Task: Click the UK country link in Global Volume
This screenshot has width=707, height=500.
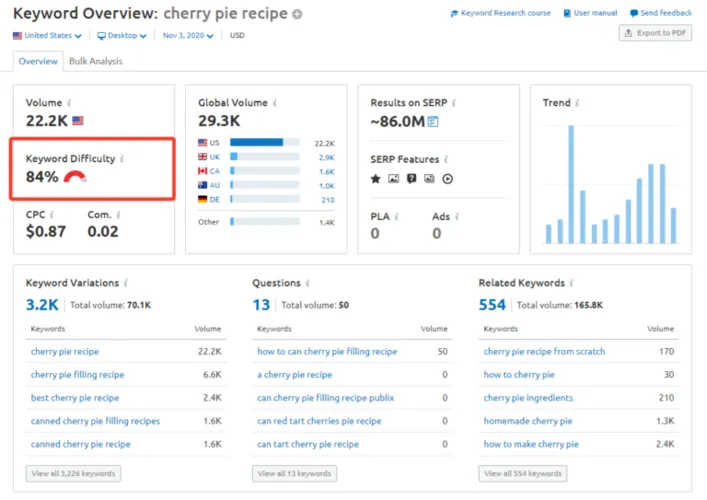Action: pos(215,157)
